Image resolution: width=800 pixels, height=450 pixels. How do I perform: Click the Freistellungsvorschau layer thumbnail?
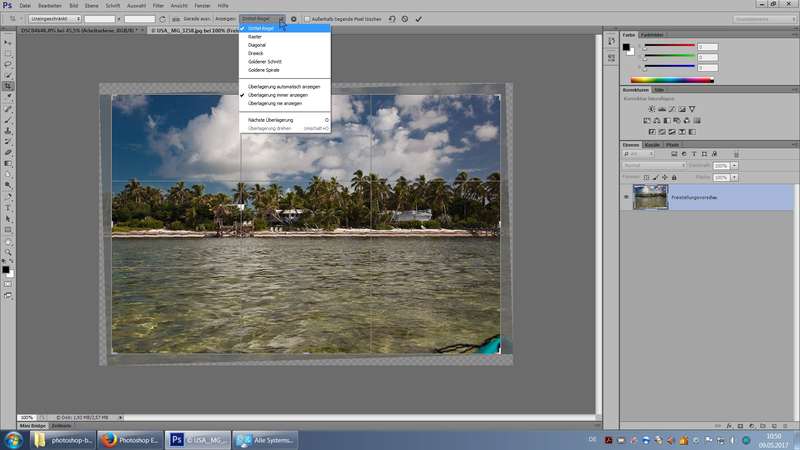click(x=650, y=198)
